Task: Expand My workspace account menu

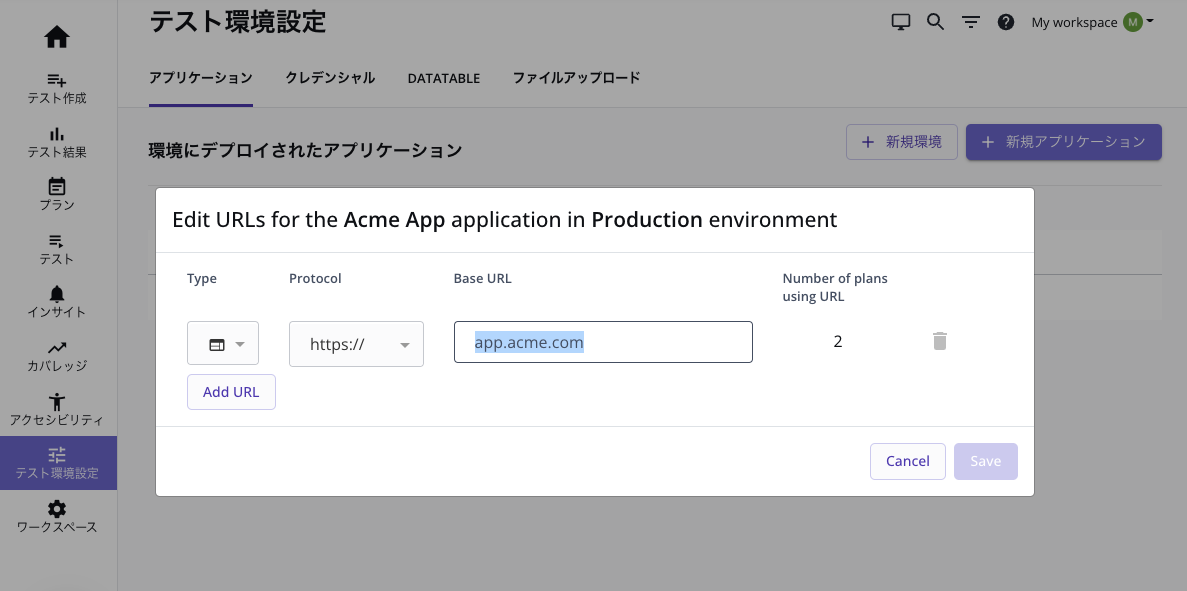Action: [1092, 22]
